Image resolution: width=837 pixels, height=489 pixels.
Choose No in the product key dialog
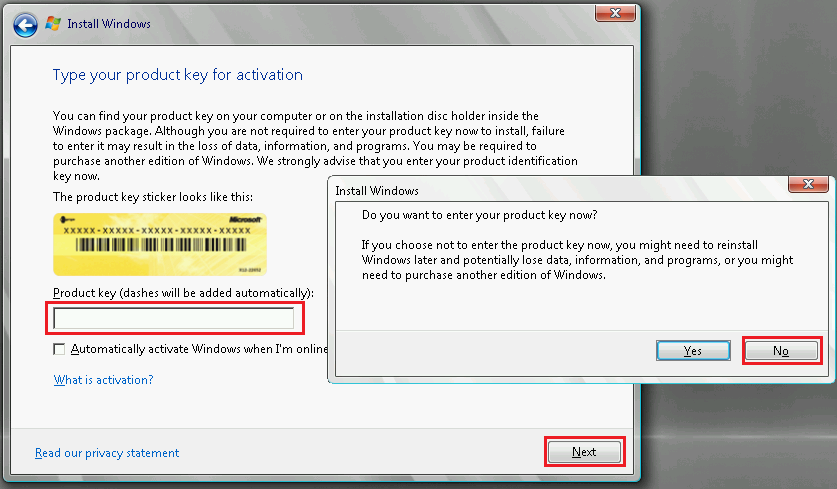pos(781,351)
